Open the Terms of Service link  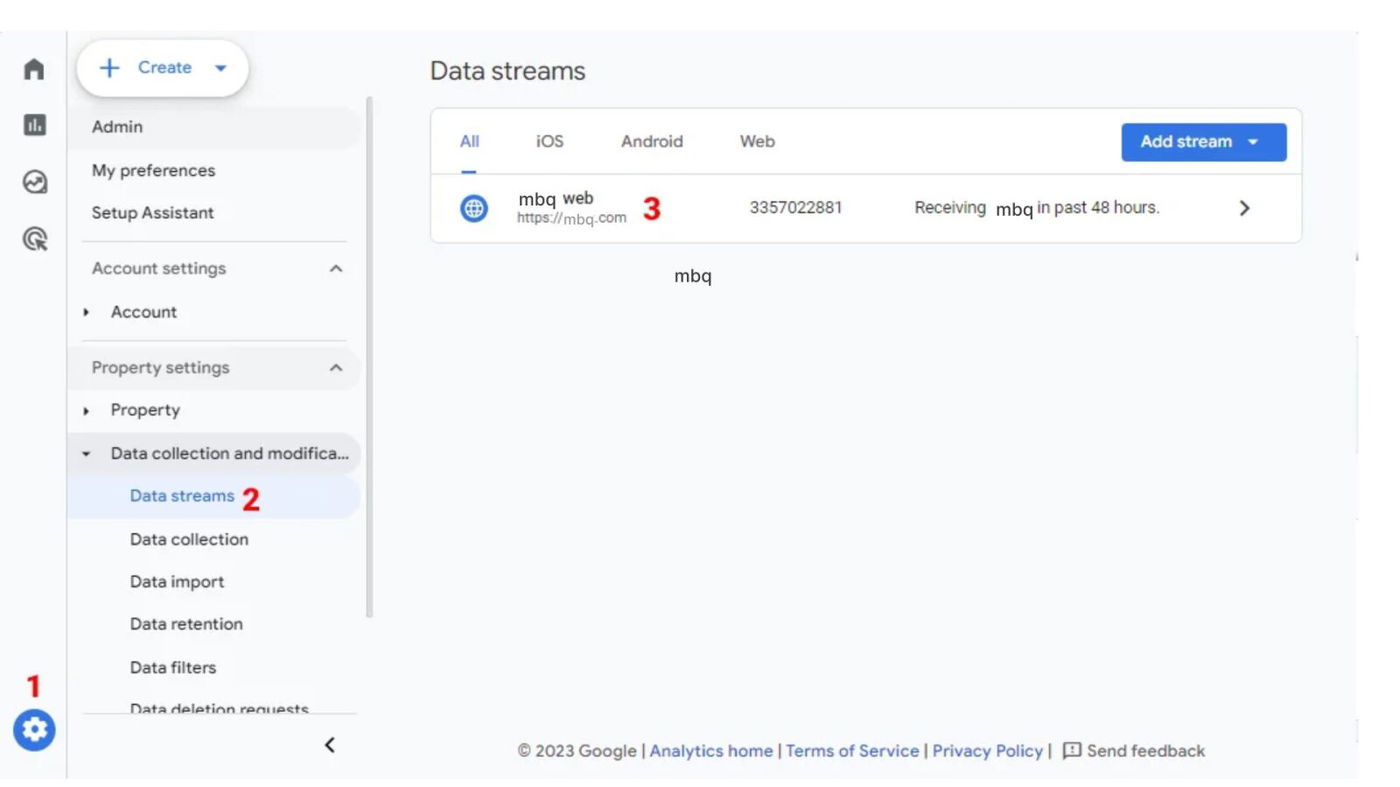852,751
